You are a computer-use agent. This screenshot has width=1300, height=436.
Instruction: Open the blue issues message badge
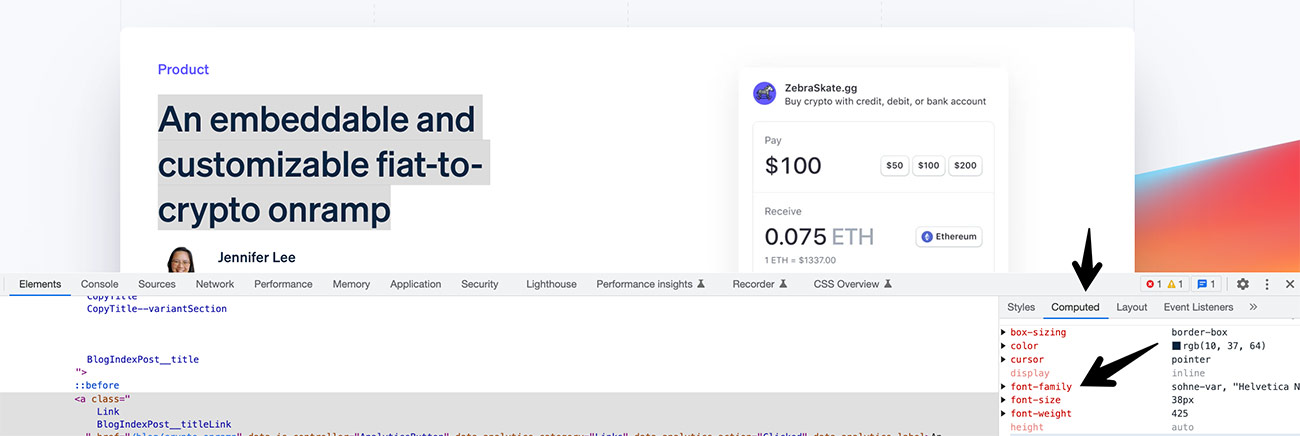pyautogui.click(x=1207, y=284)
